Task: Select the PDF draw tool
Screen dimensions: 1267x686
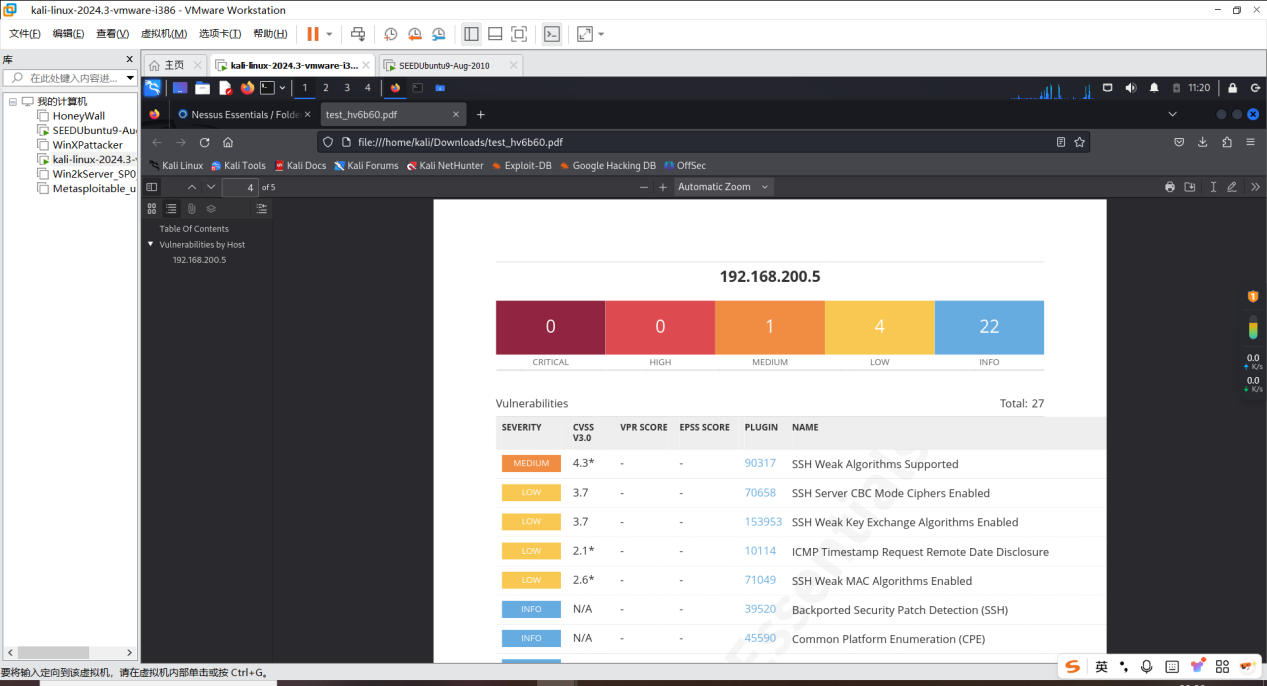Action: click(x=1232, y=187)
